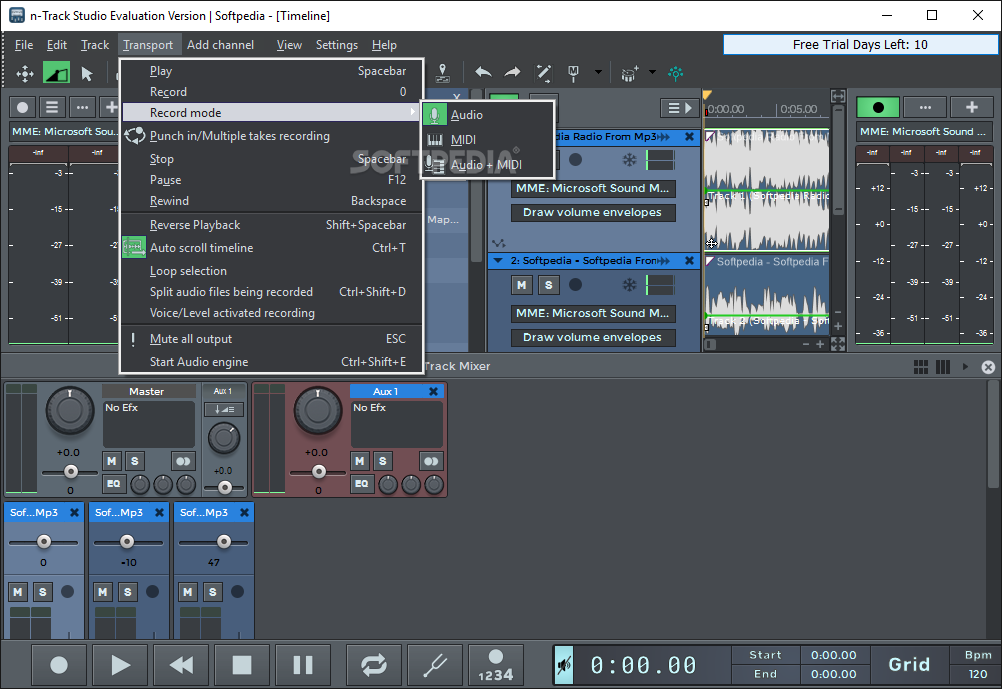
Task: Select Loop selection menu entry
Action: pos(273,271)
